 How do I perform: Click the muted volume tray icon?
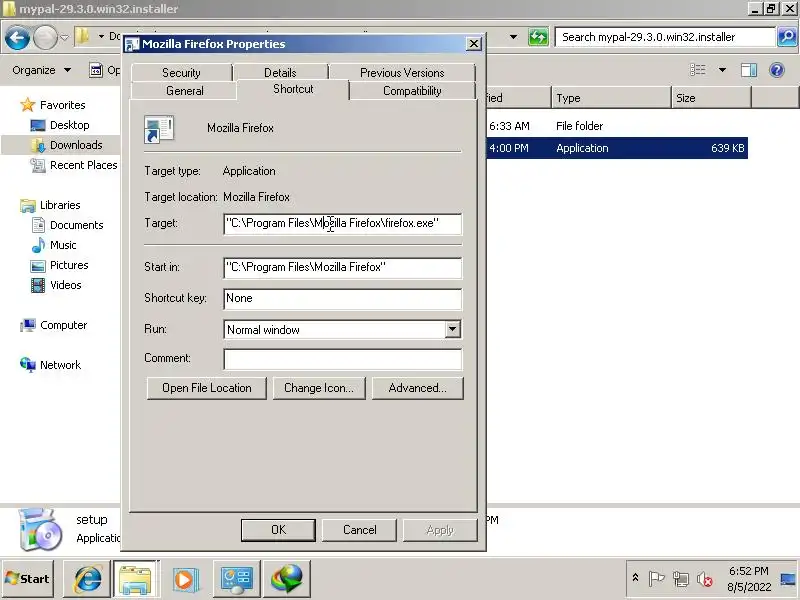[x=705, y=579]
